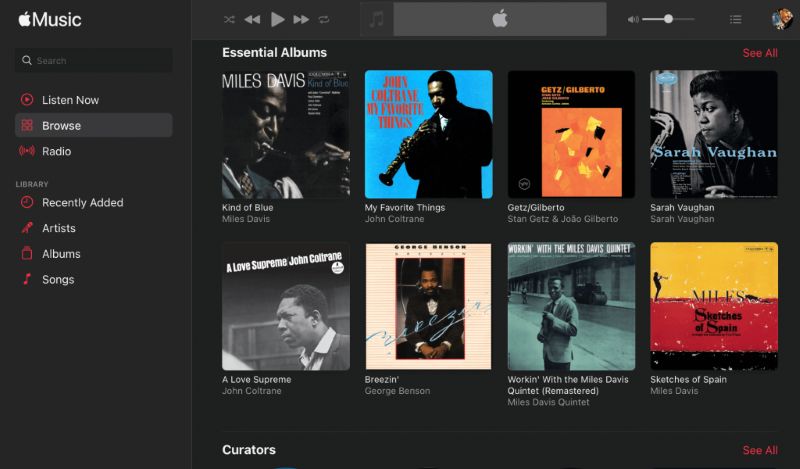Click Miles Davis artist under Kind of Blue
Viewport: 800px width, 469px height.
tap(246, 219)
